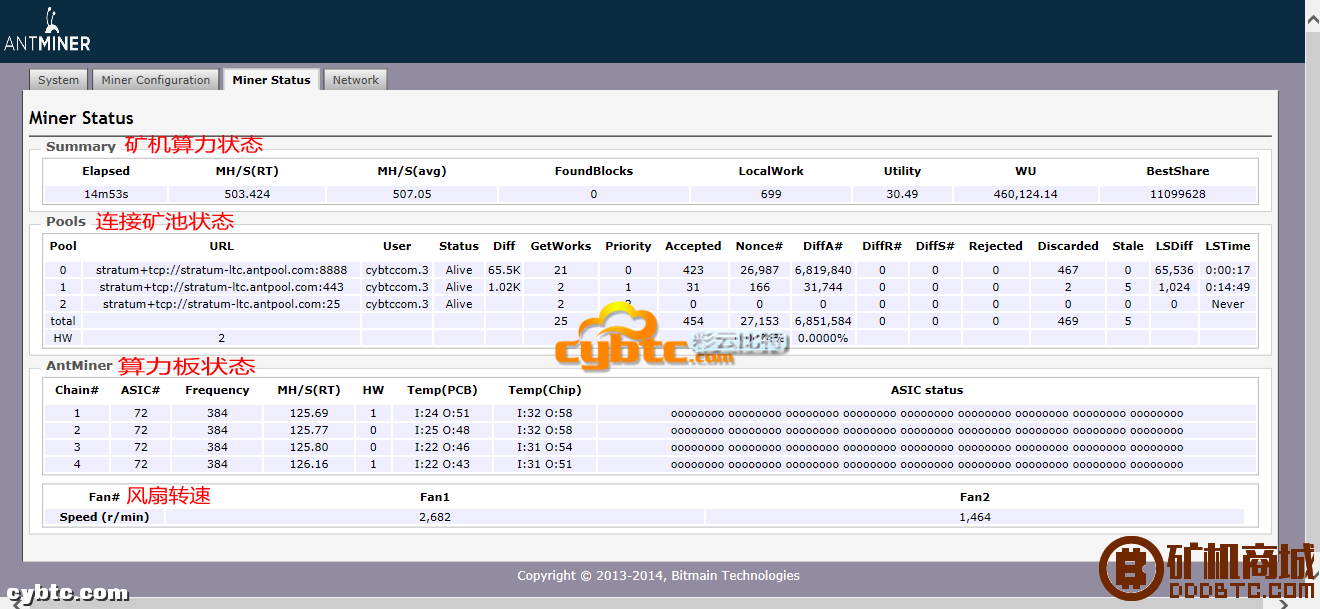Switch to Miner Configuration tab
This screenshot has height=609, width=1320.
[x=156, y=80]
